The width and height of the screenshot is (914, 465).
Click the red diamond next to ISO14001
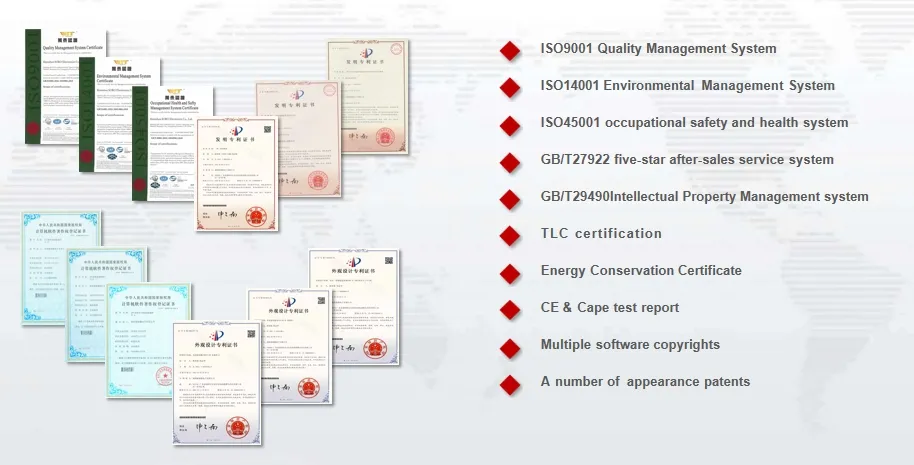pos(510,88)
